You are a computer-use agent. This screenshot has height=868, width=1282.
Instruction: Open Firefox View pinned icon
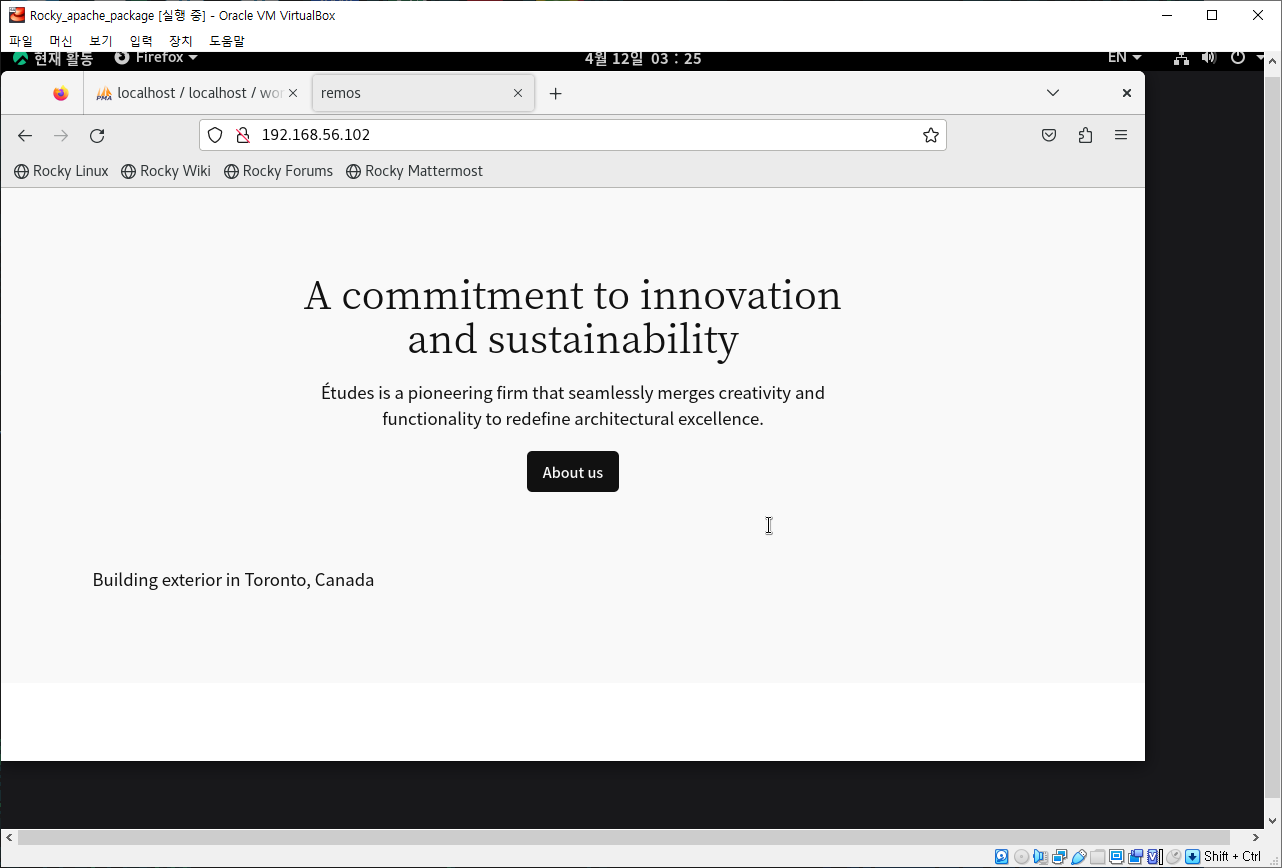coord(61,93)
